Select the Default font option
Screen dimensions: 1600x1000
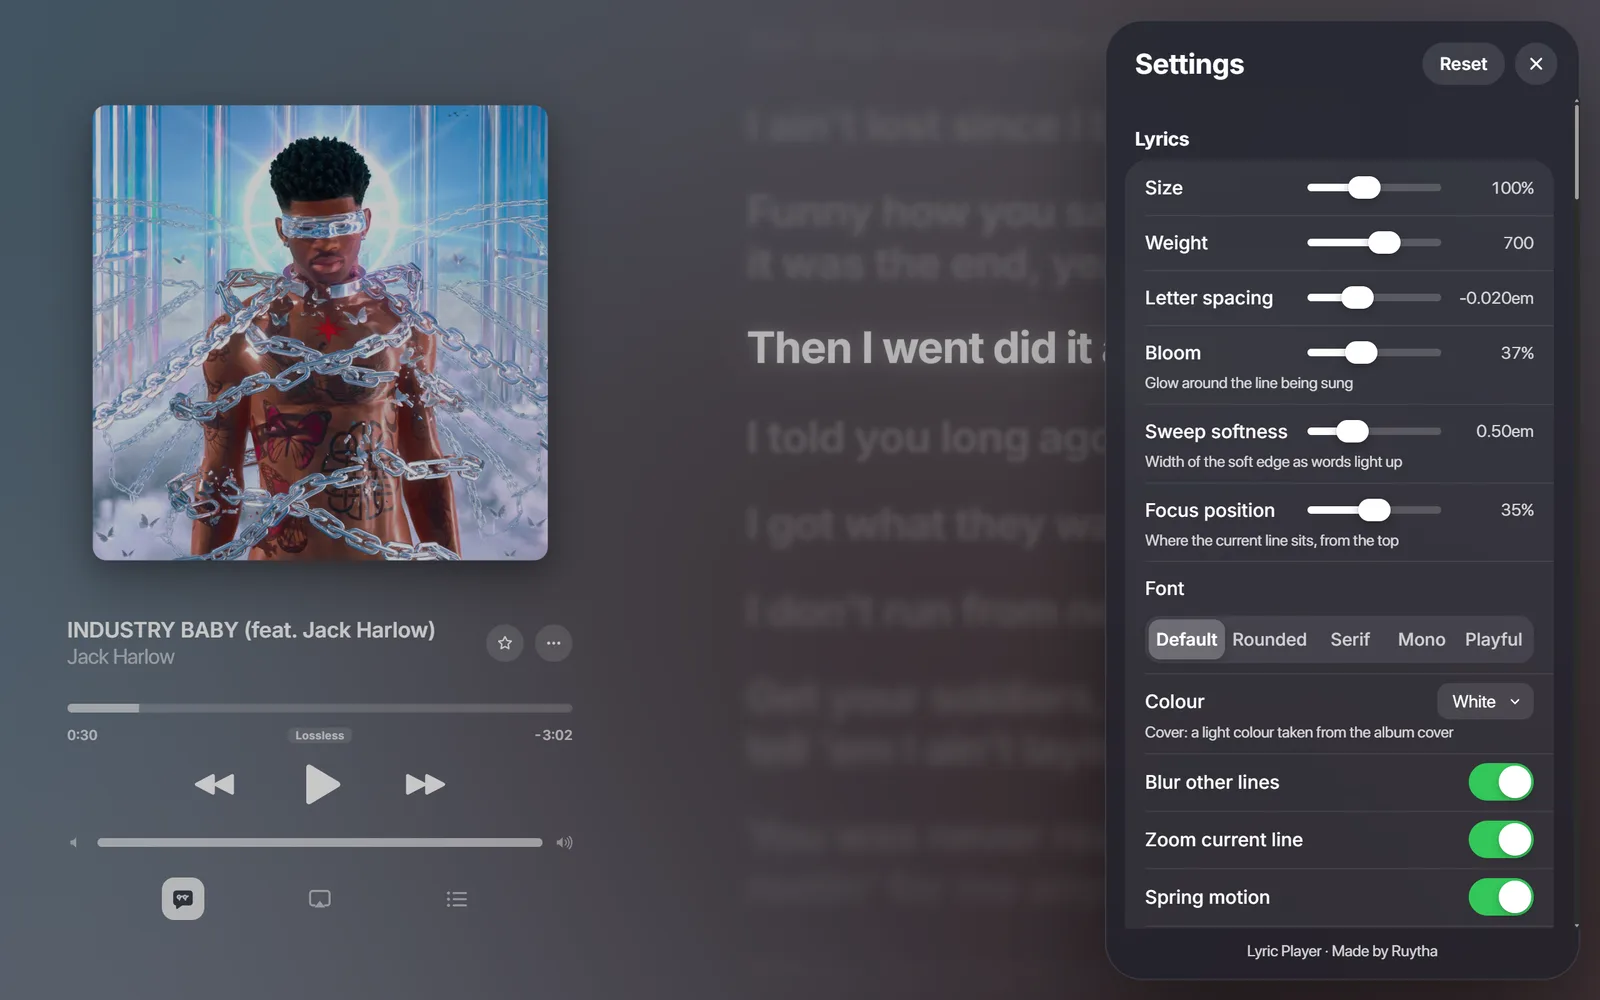click(x=1187, y=640)
